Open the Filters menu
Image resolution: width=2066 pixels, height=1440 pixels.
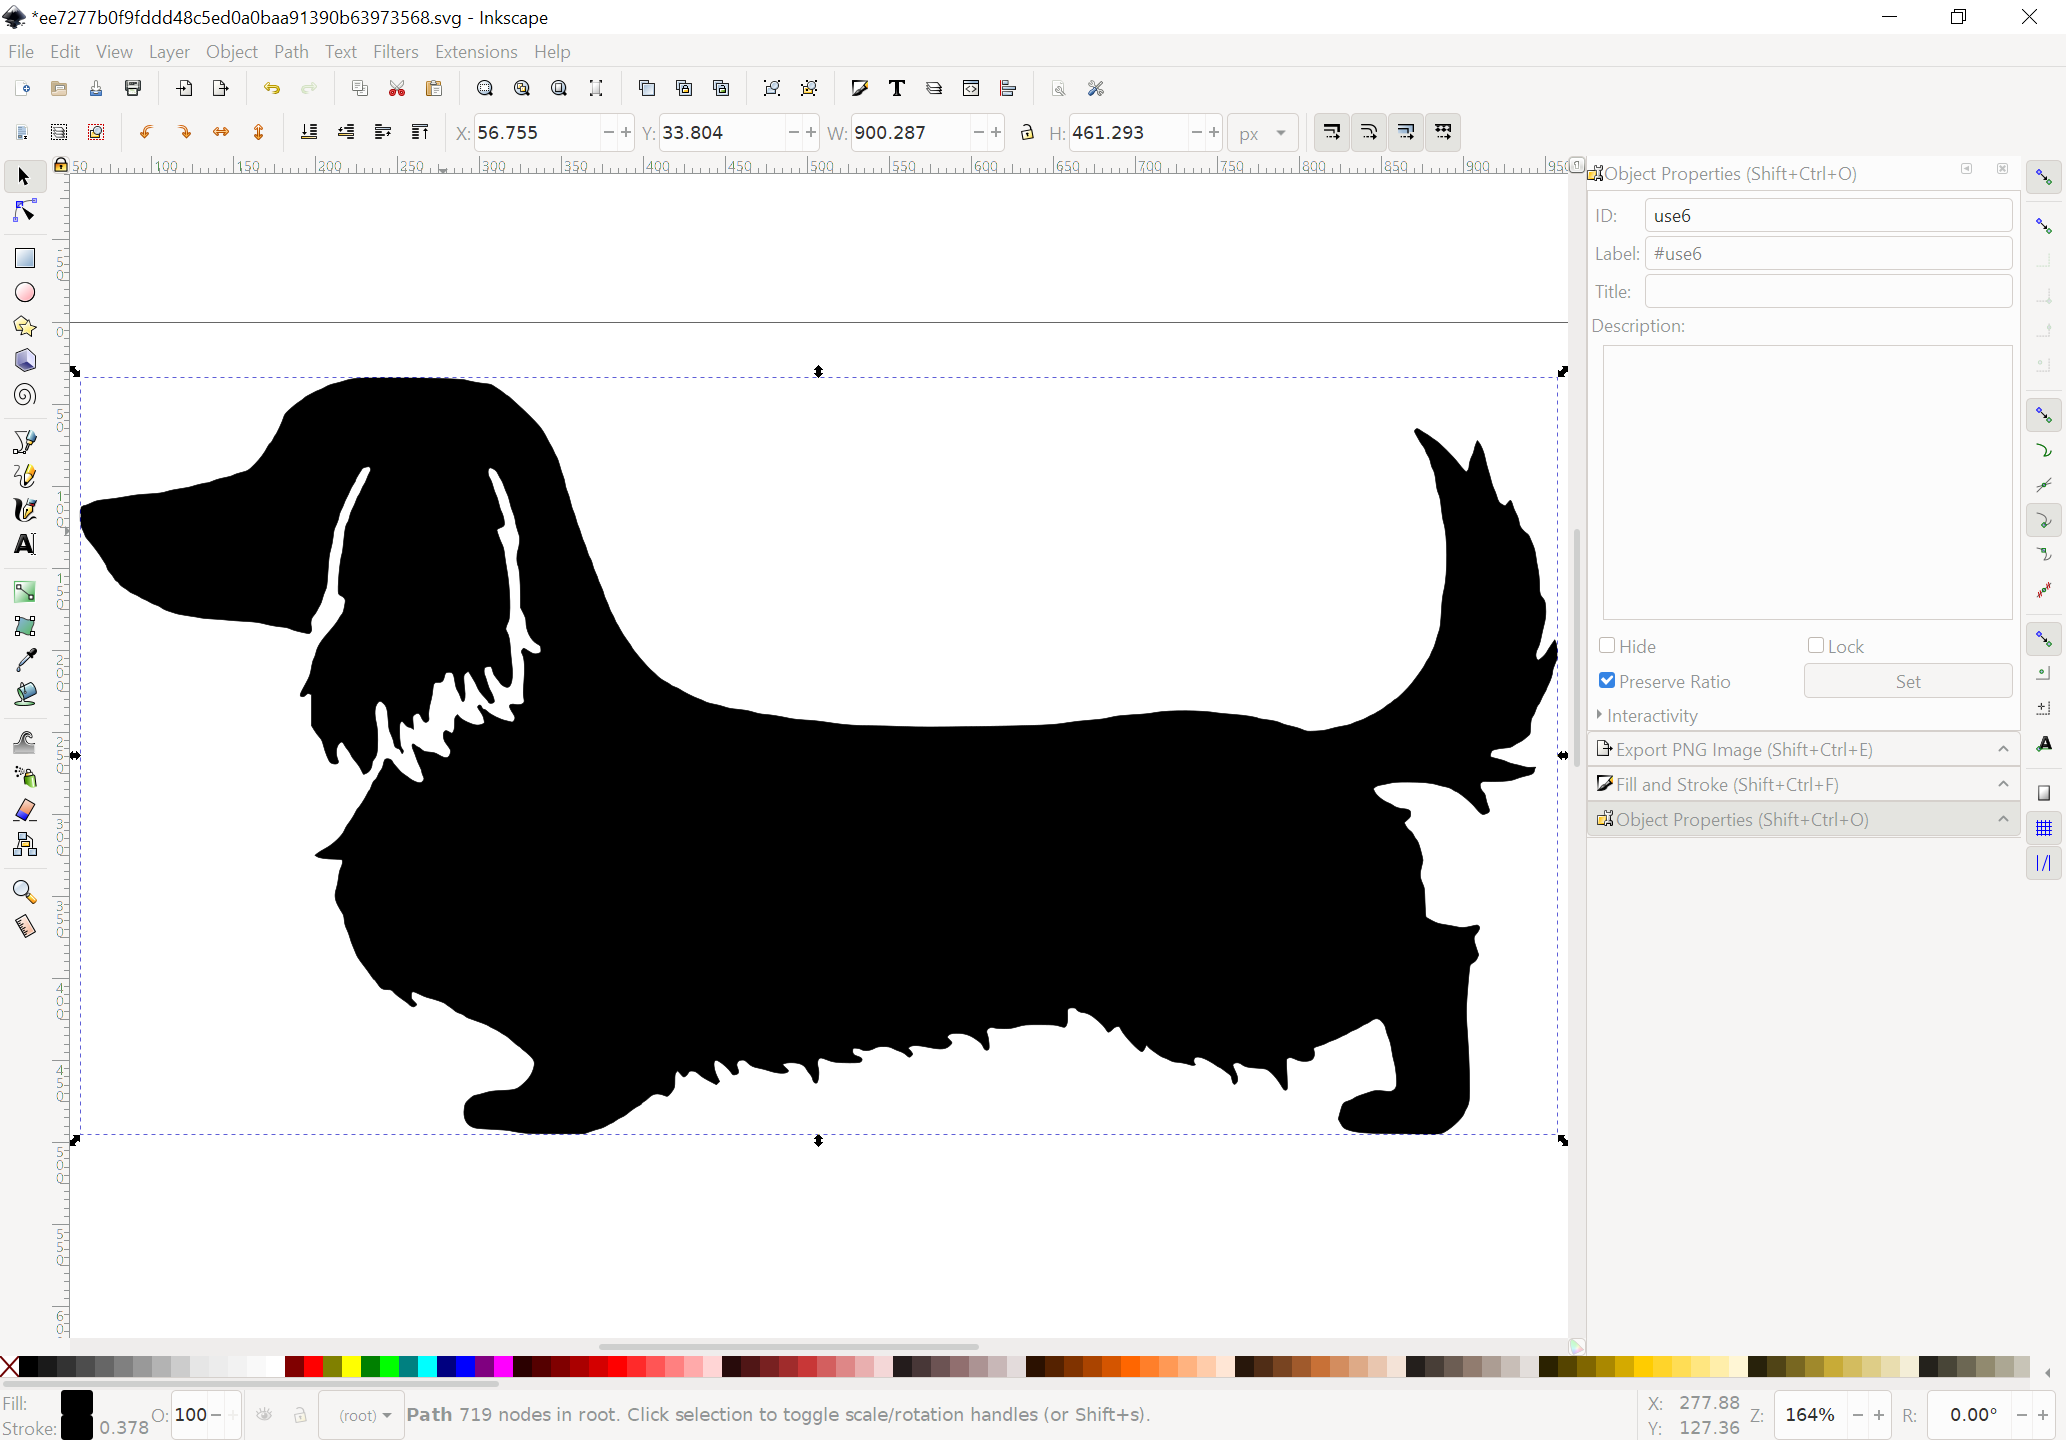pyautogui.click(x=395, y=52)
